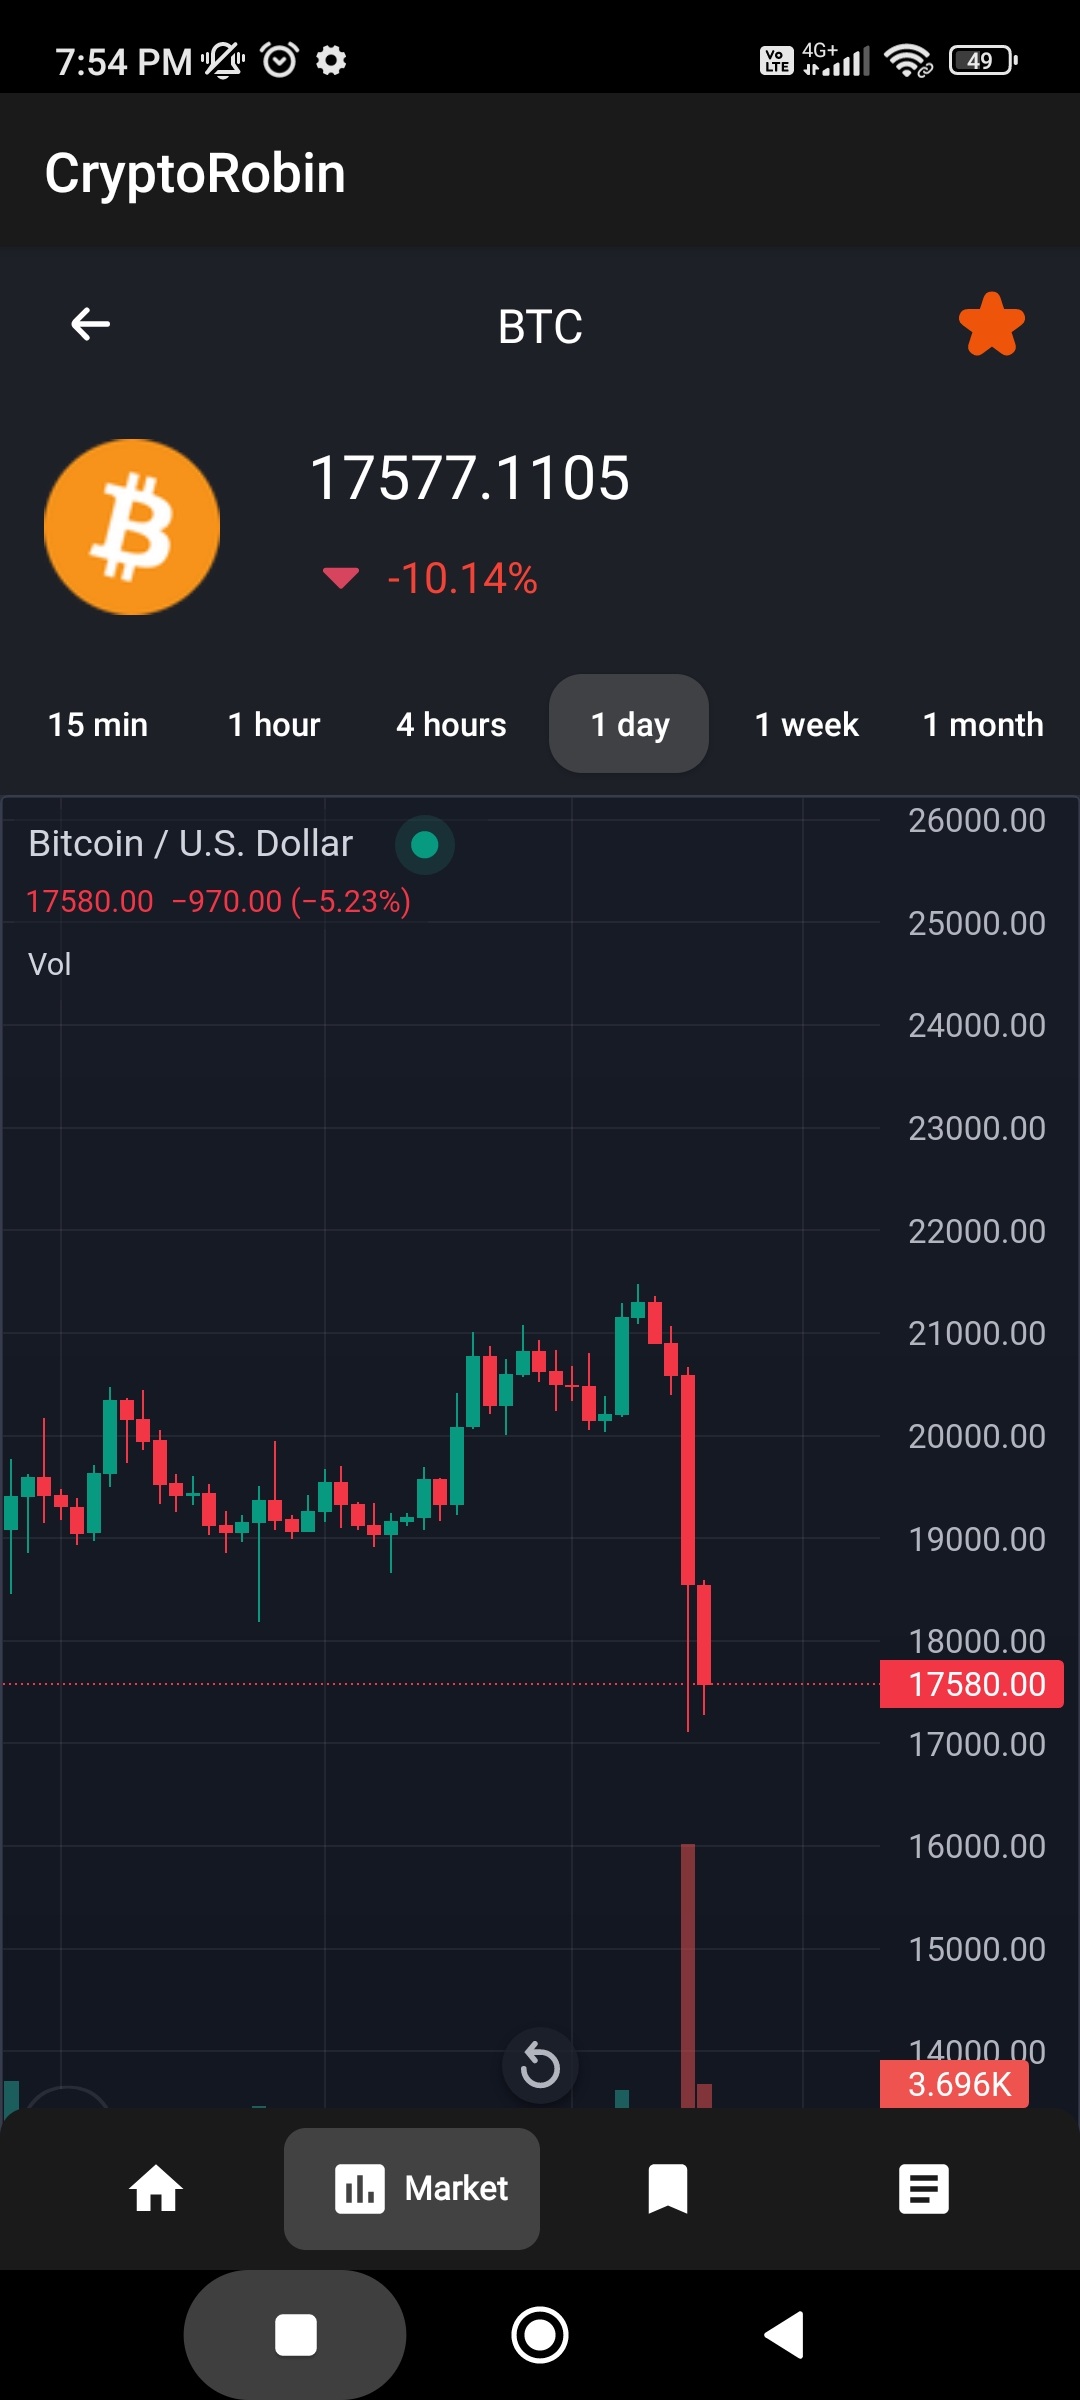The width and height of the screenshot is (1080, 2400).
Task: Click the Bitcoin / U.S. Dollar chart title
Action: [190, 844]
